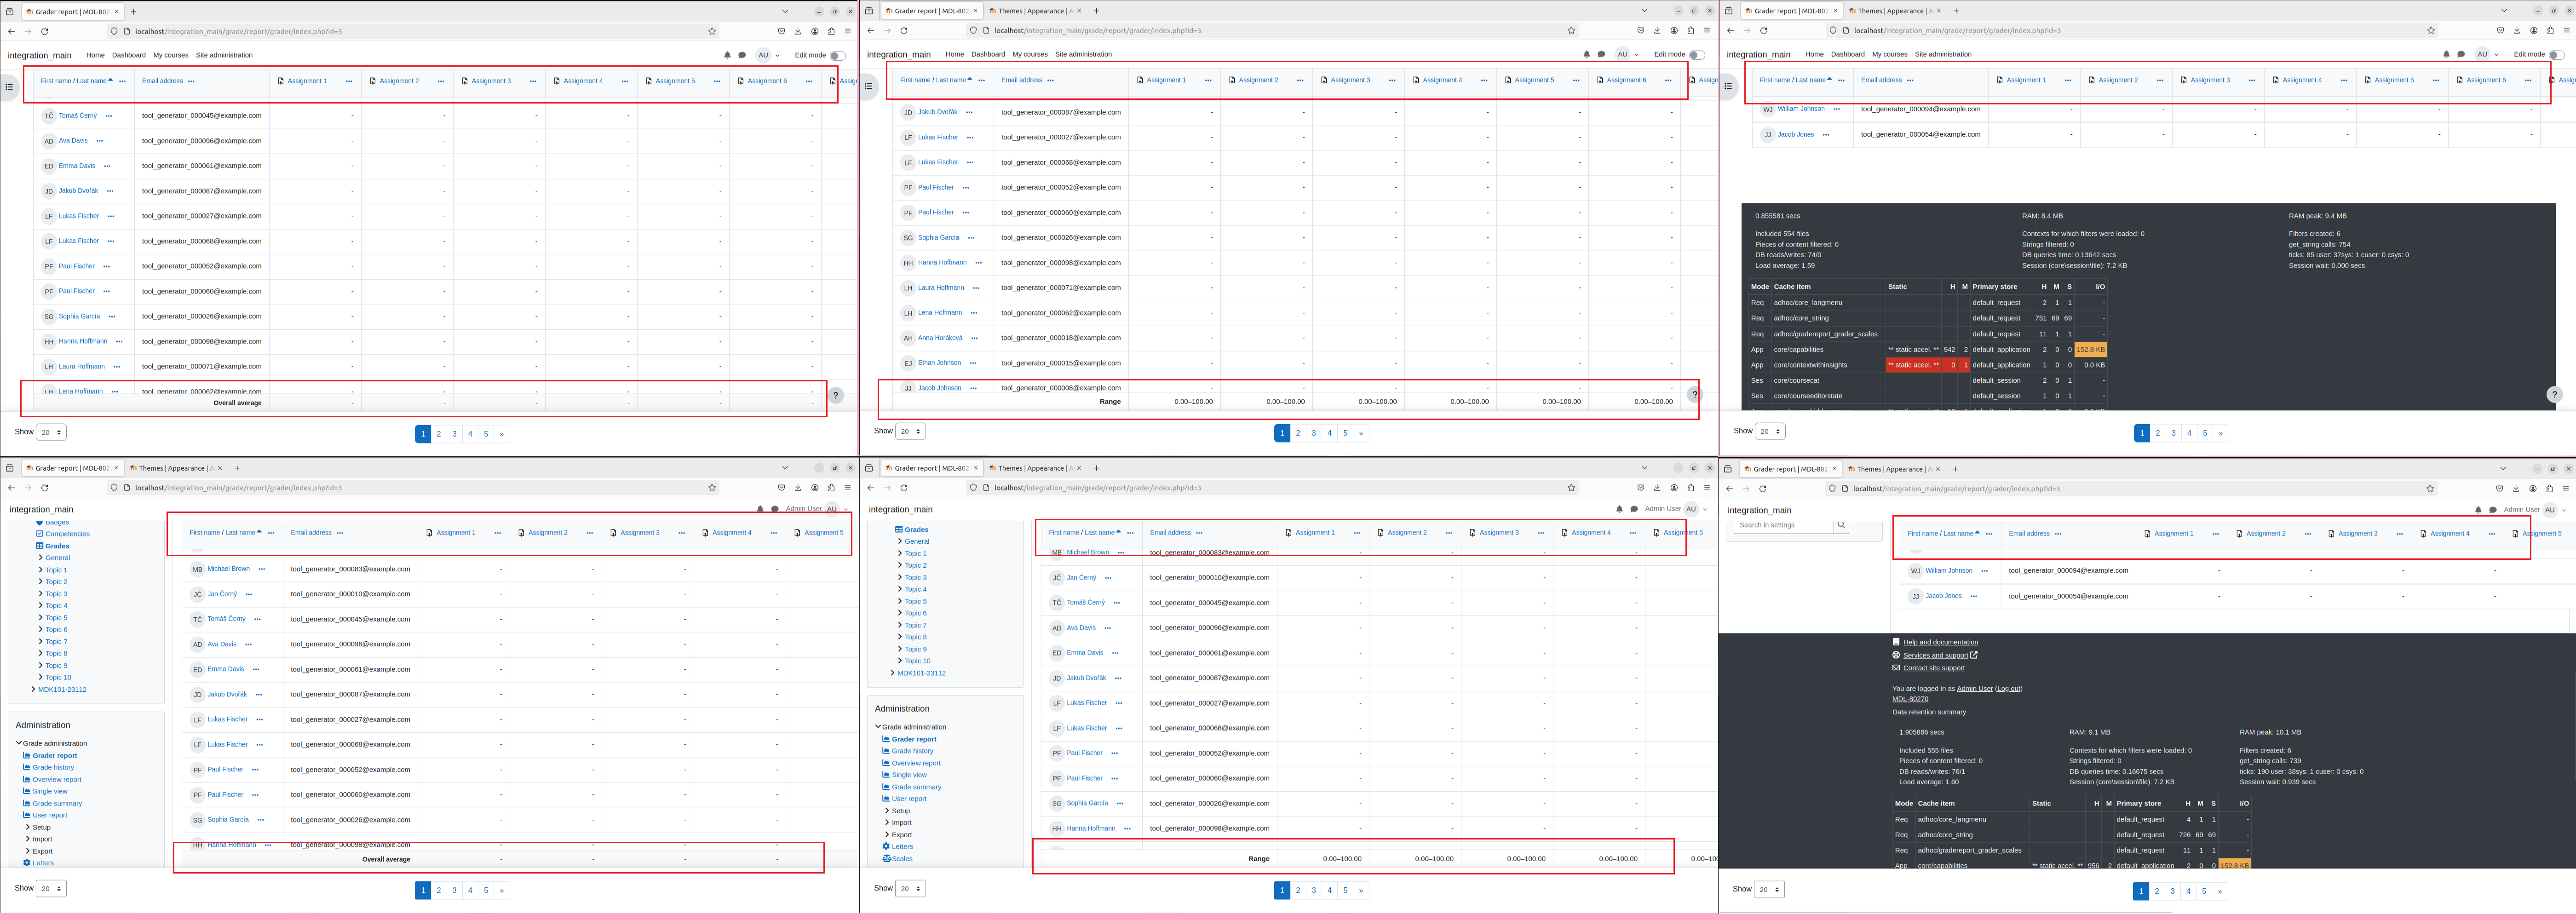Click the Search in settings field in bottom-right window
Viewport: 2576px width, 920px height.
tap(1783, 525)
